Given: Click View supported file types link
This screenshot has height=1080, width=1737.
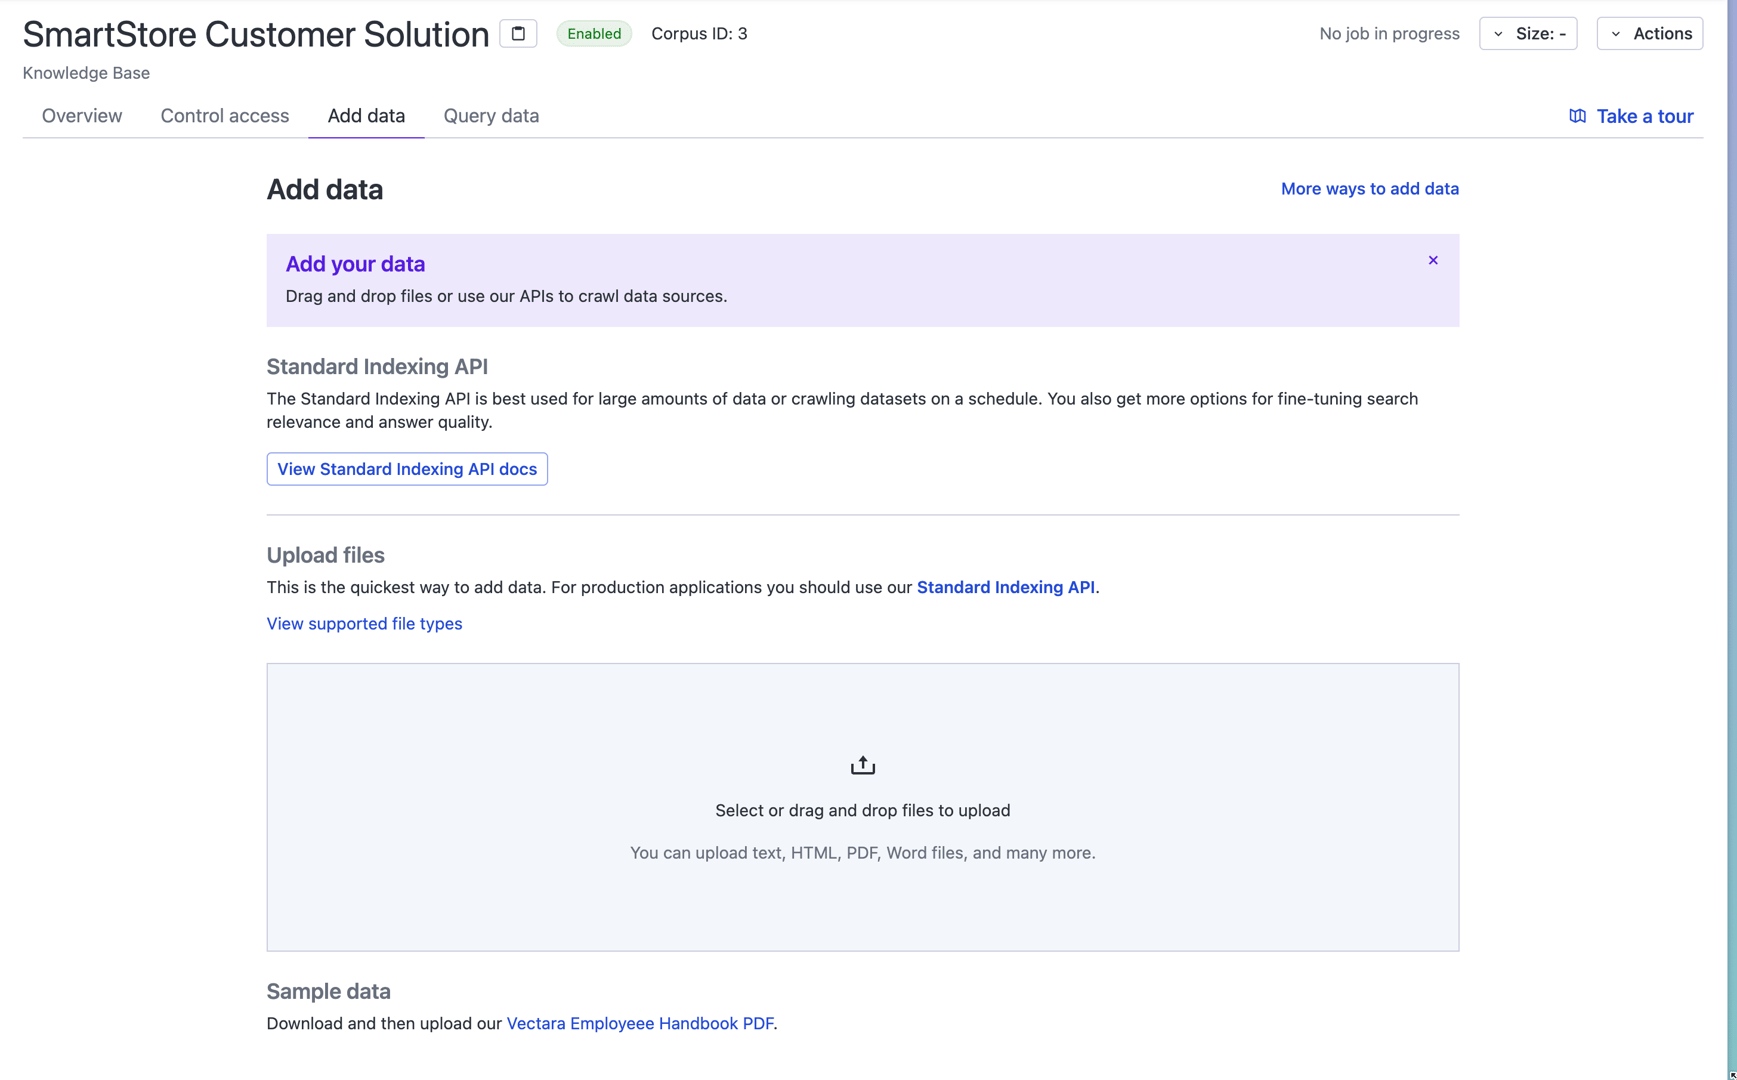Looking at the screenshot, I should pos(364,624).
